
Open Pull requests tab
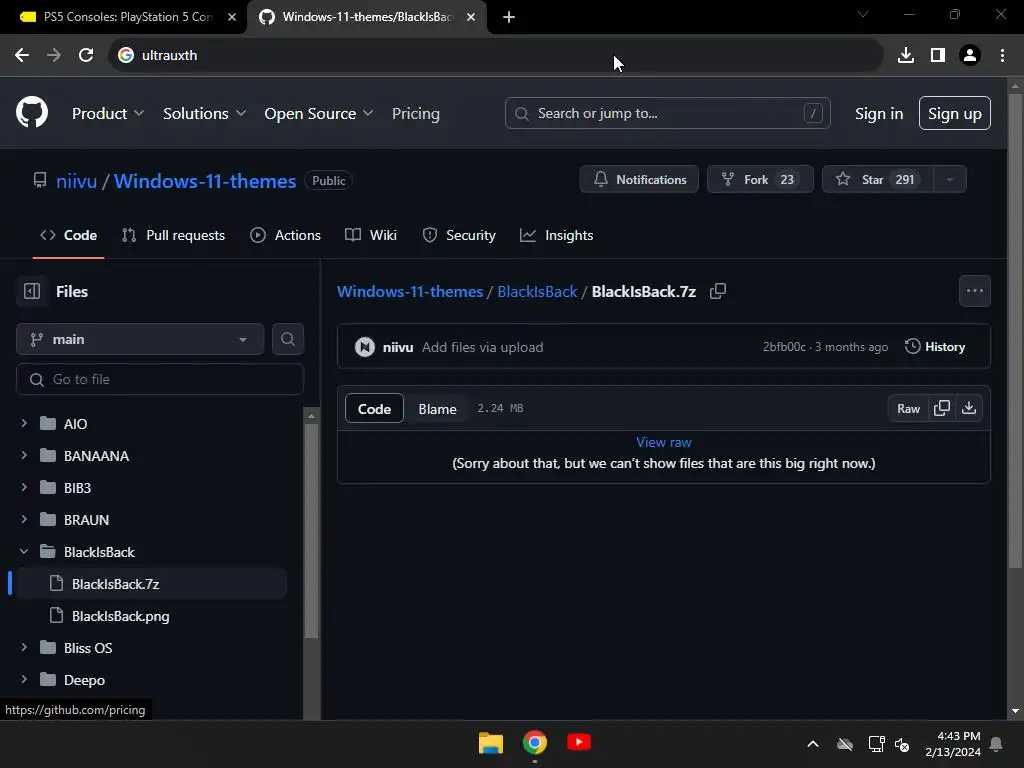tap(173, 235)
